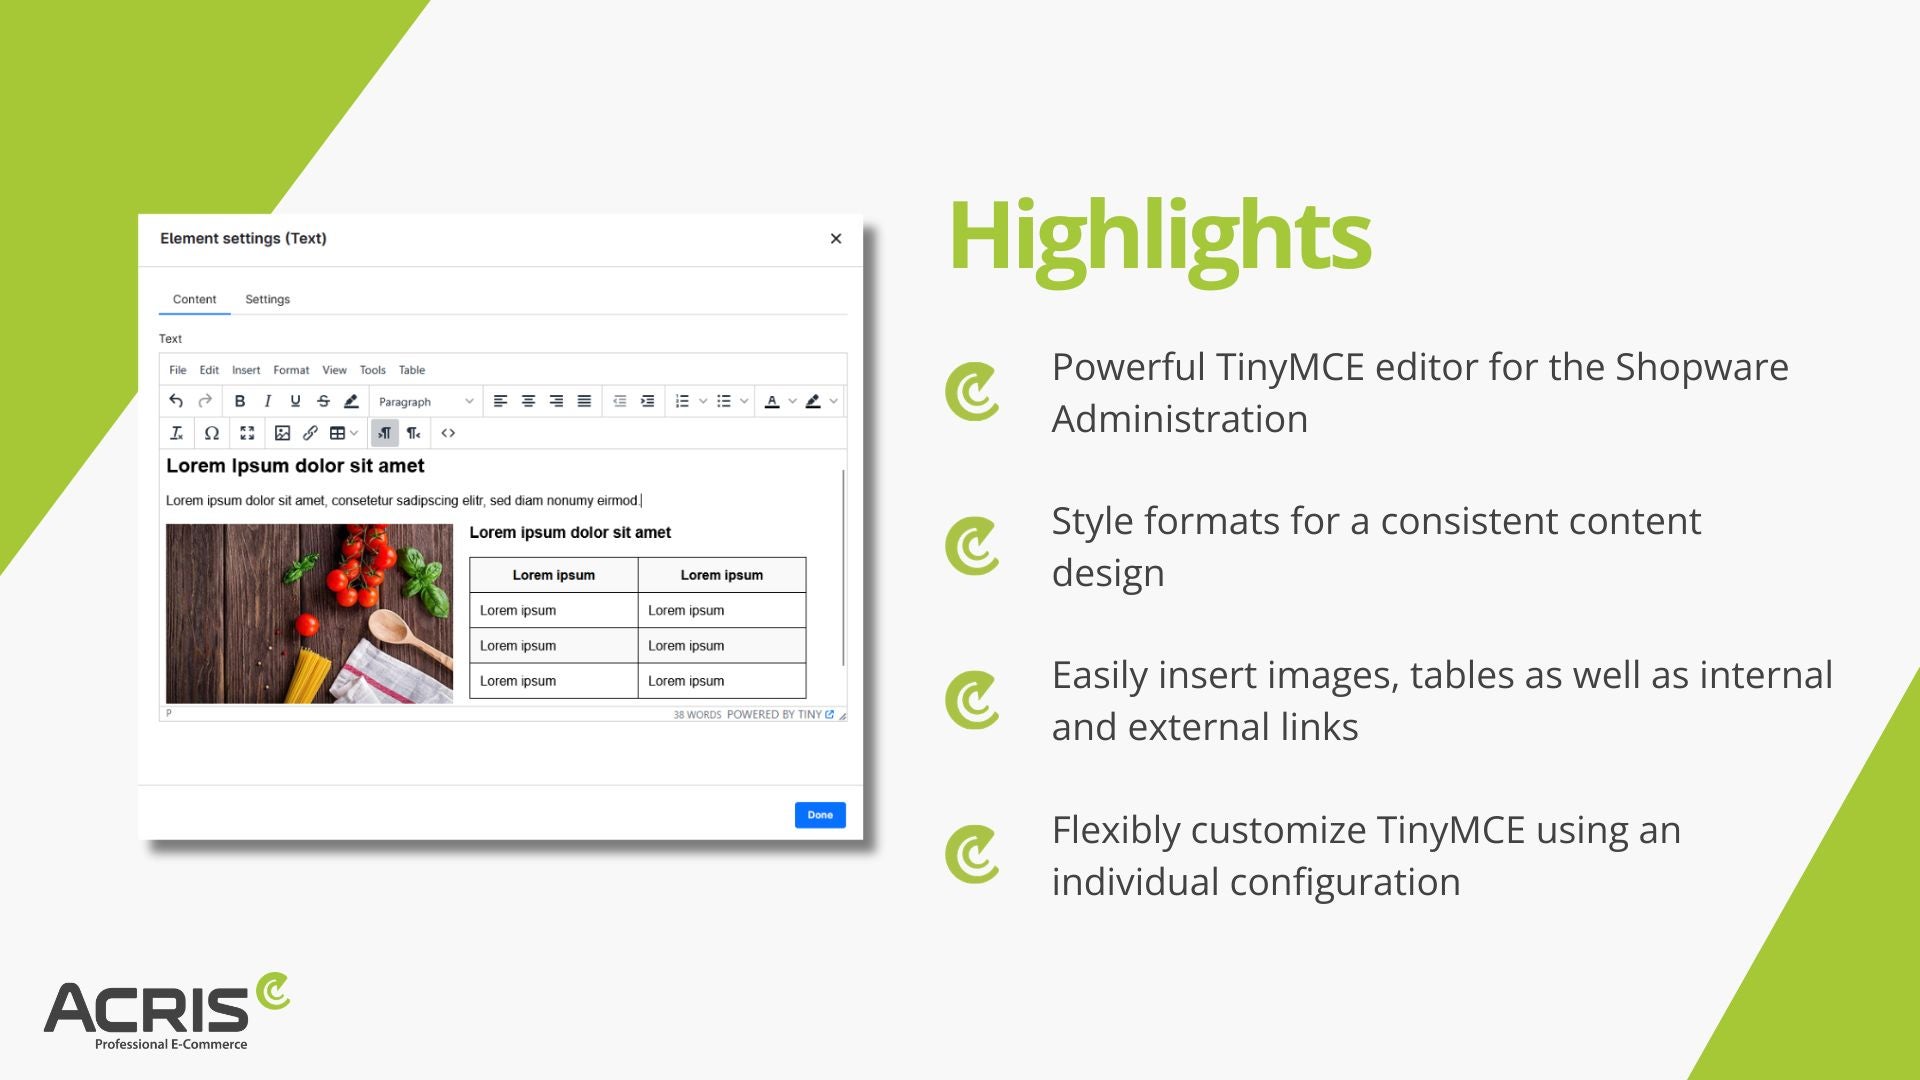The image size is (1920, 1080).
Task: Open the background color picker arrow
Action: (833, 401)
